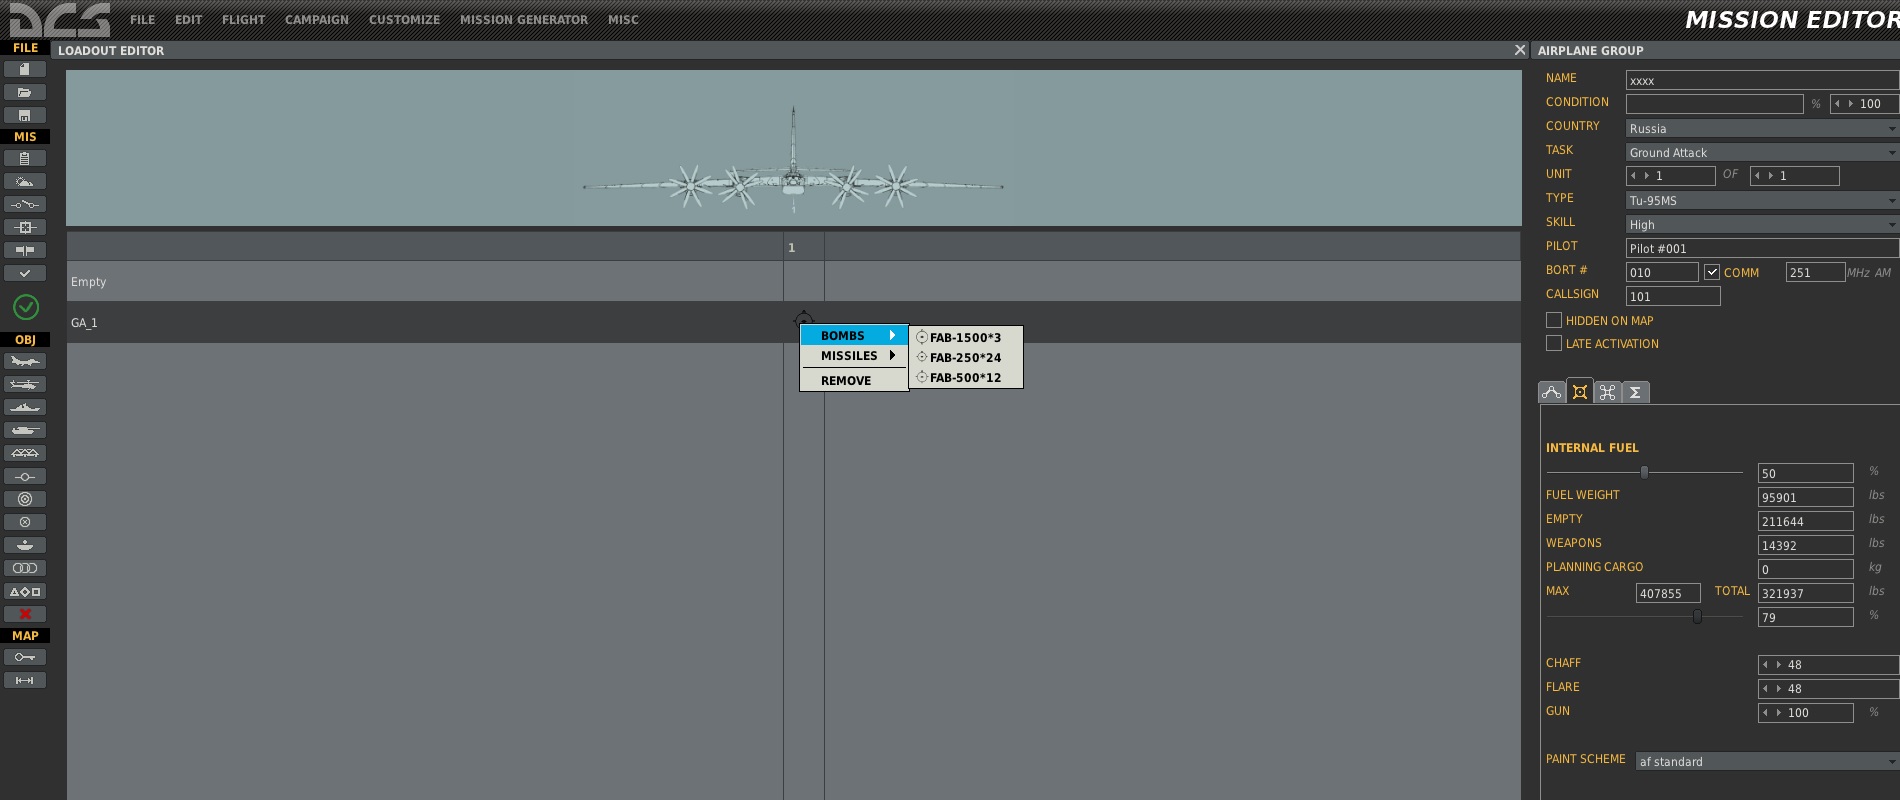The height and width of the screenshot is (800, 1900).
Task: Select FAB-1500*3 bomb option
Action: click(x=965, y=338)
